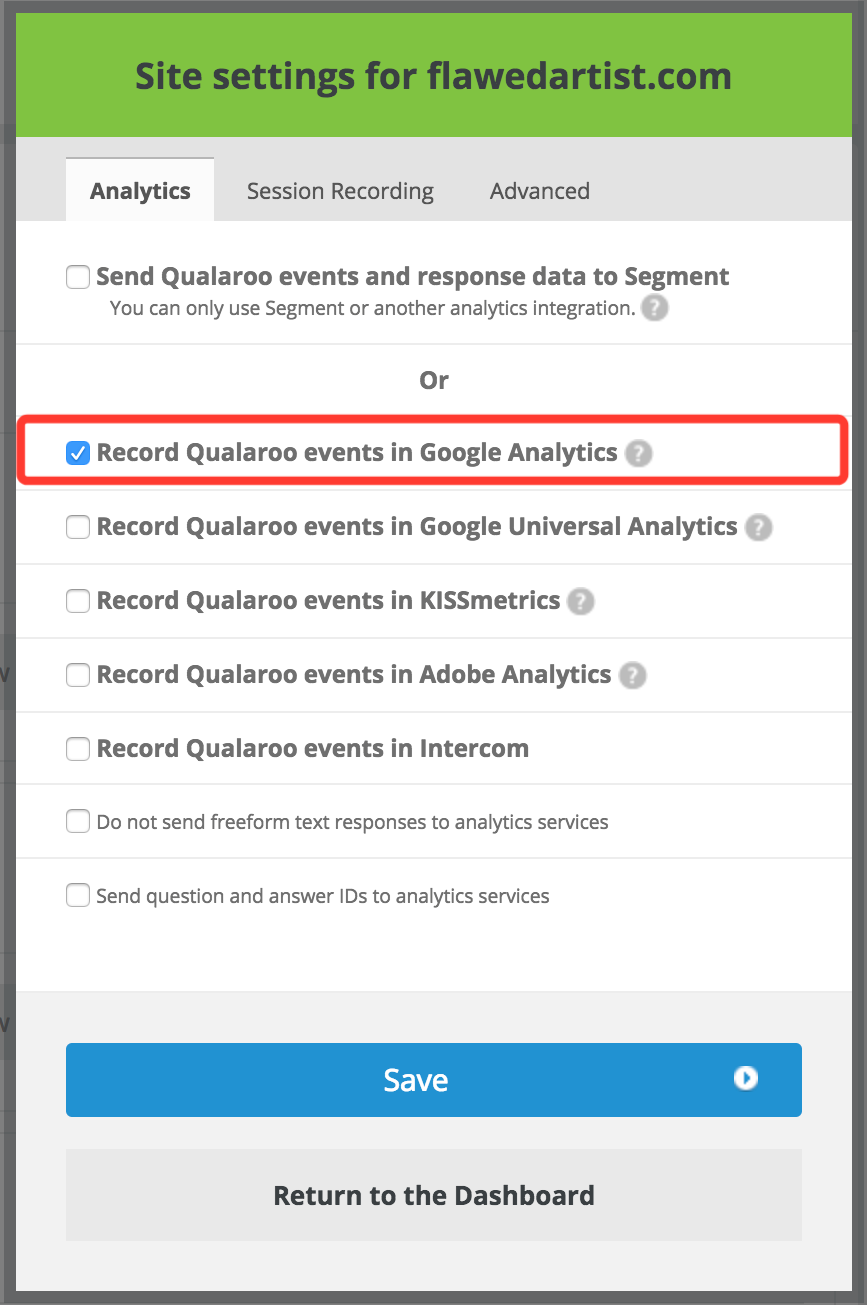The image size is (867, 1305).
Task: Enable recording events in KISSmetrics
Action: point(77,601)
